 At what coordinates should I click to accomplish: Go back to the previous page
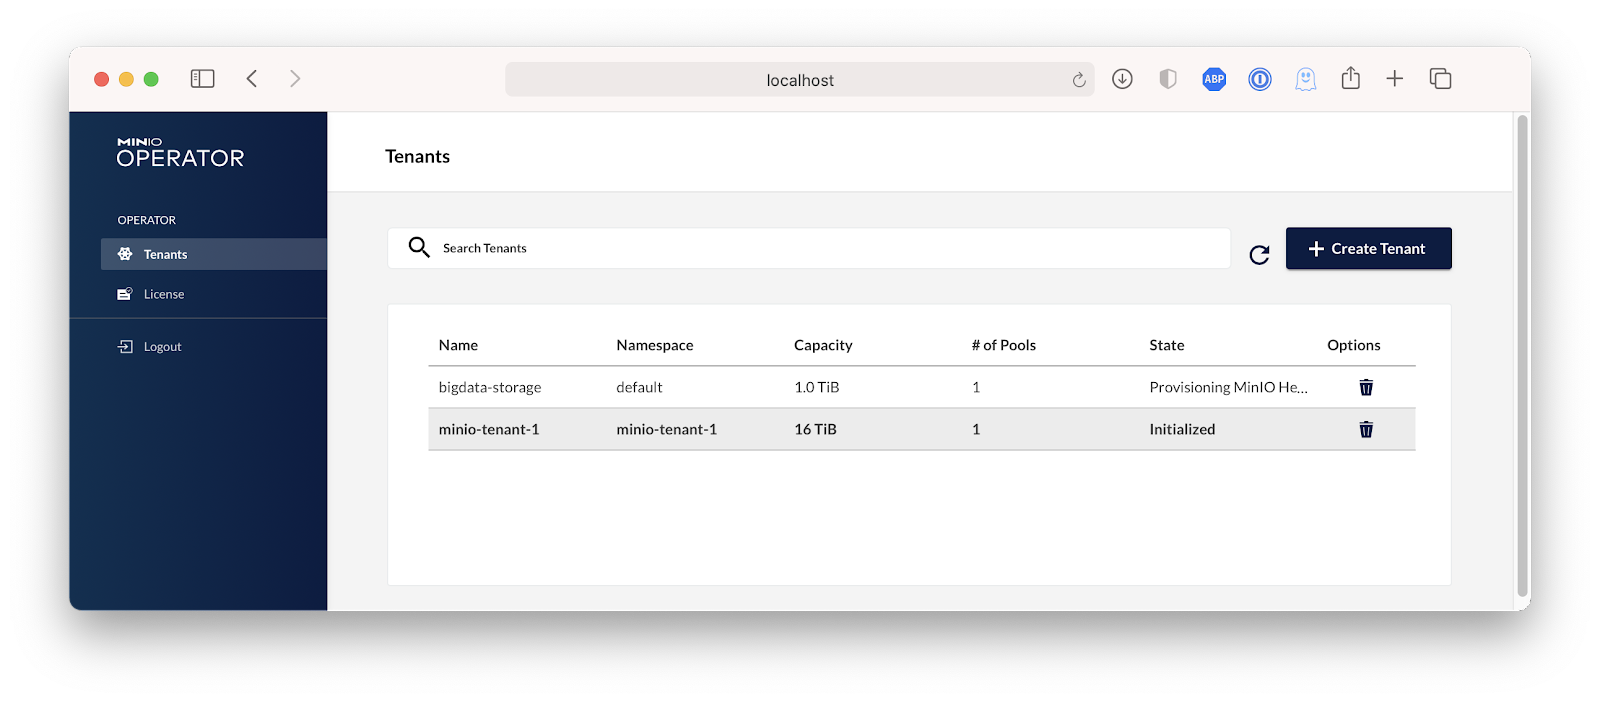[x=252, y=78]
